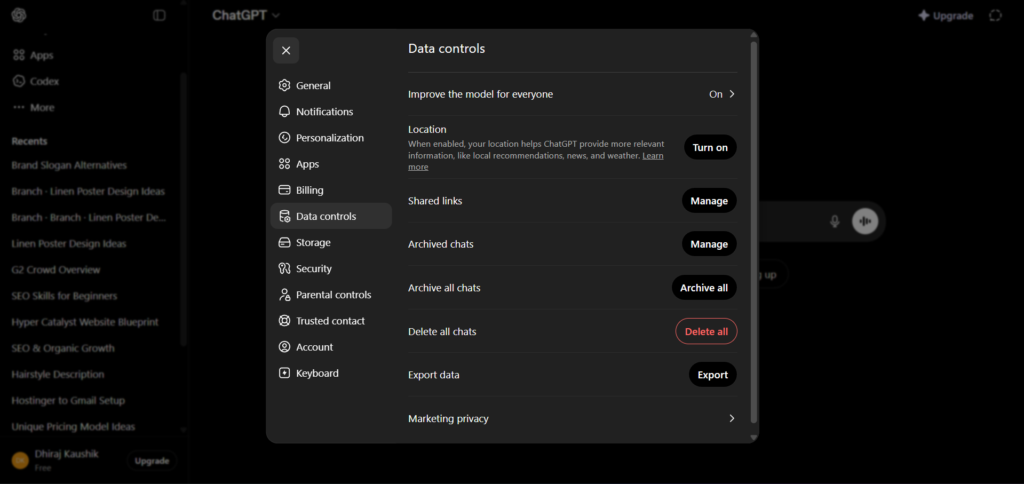Open the Storage settings tab
Screen dimensions: 1024x484
331,242
